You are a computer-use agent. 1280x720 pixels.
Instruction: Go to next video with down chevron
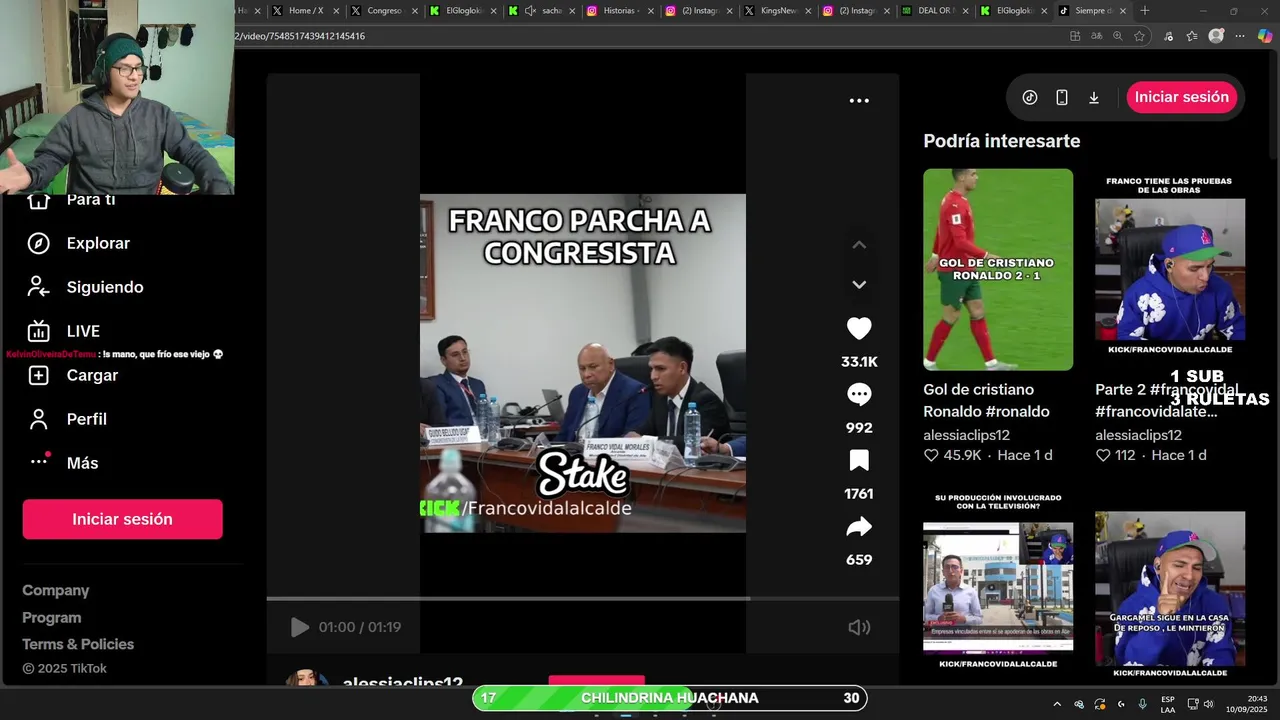859,285
